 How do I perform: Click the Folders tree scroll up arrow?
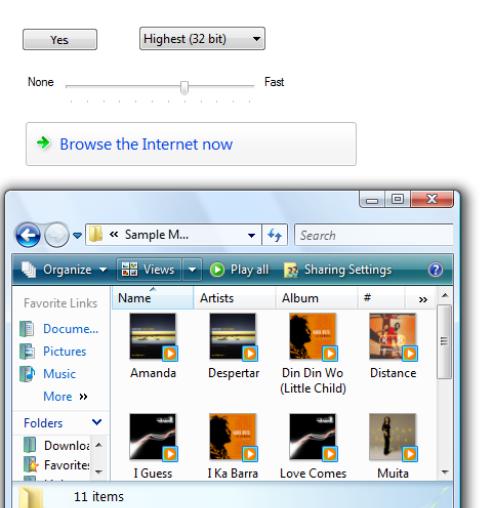99,445
